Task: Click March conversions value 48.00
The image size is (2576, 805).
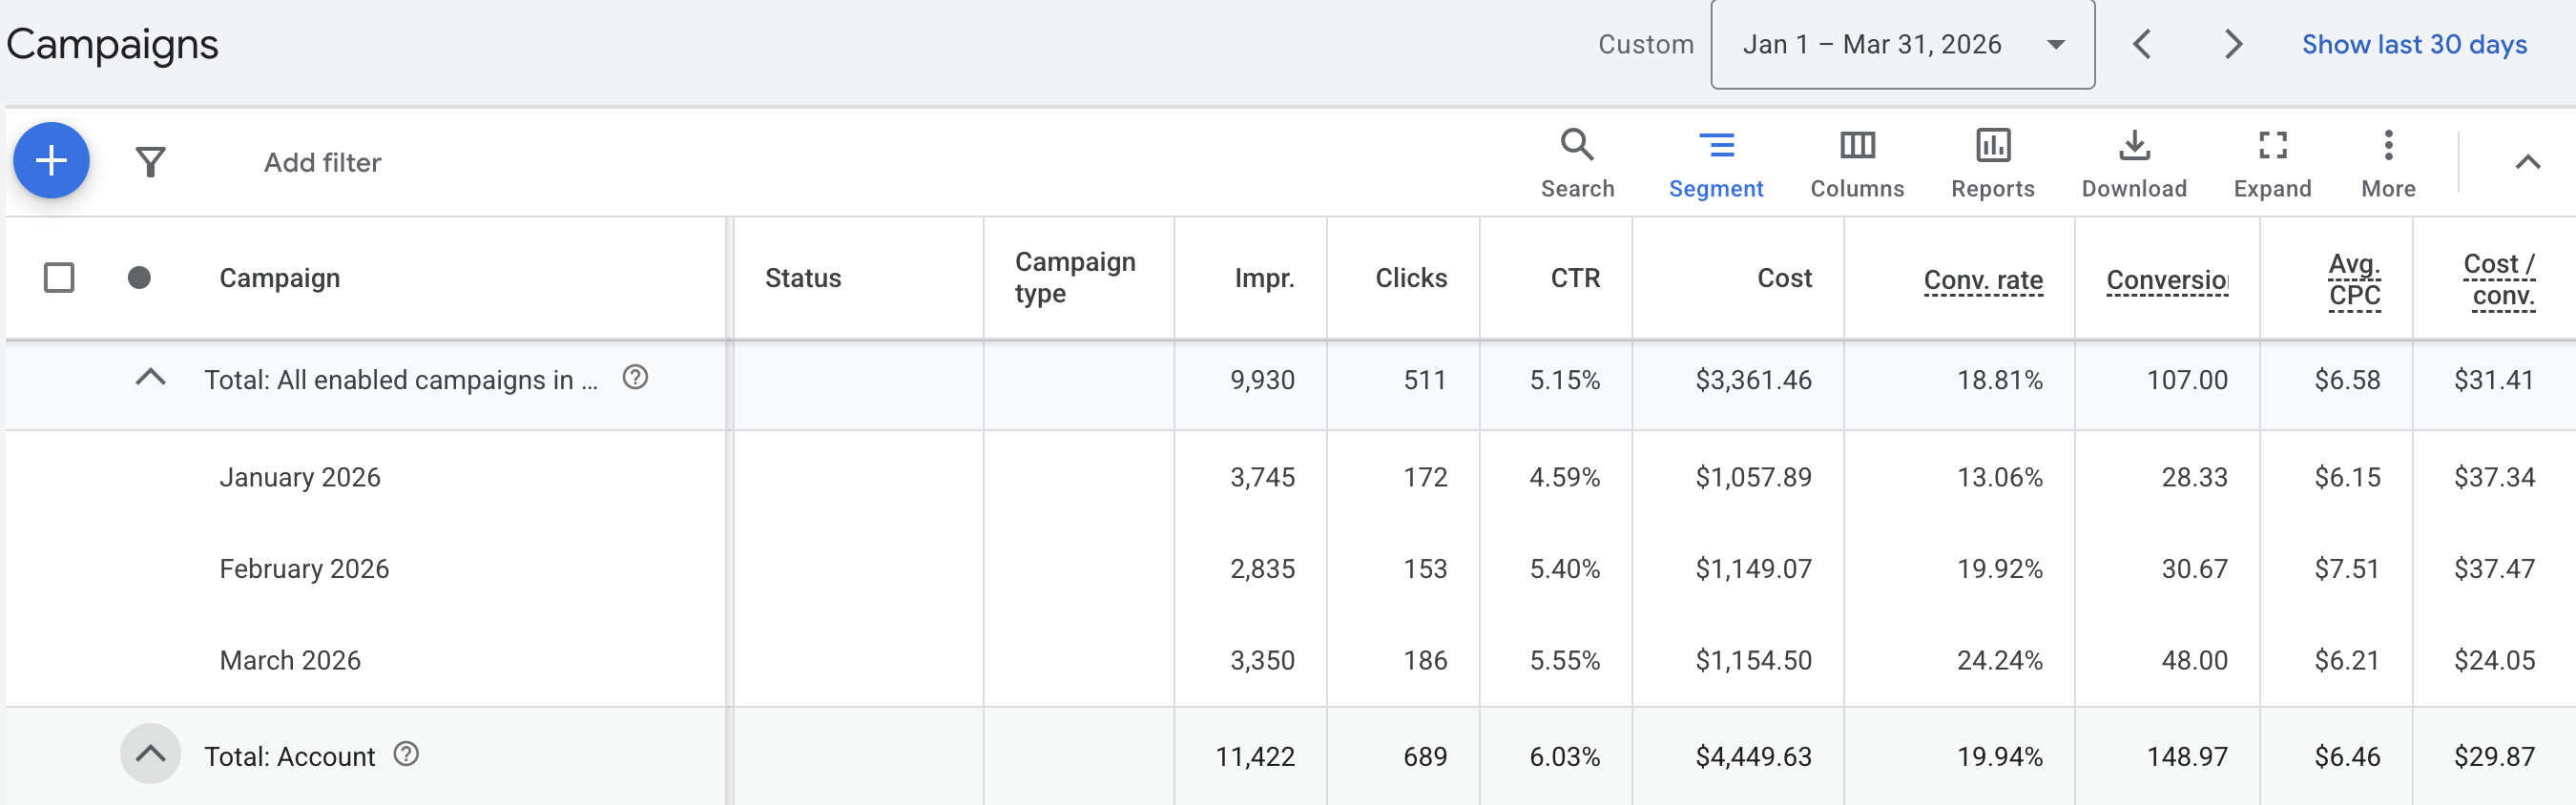Action: [2194, 660]
